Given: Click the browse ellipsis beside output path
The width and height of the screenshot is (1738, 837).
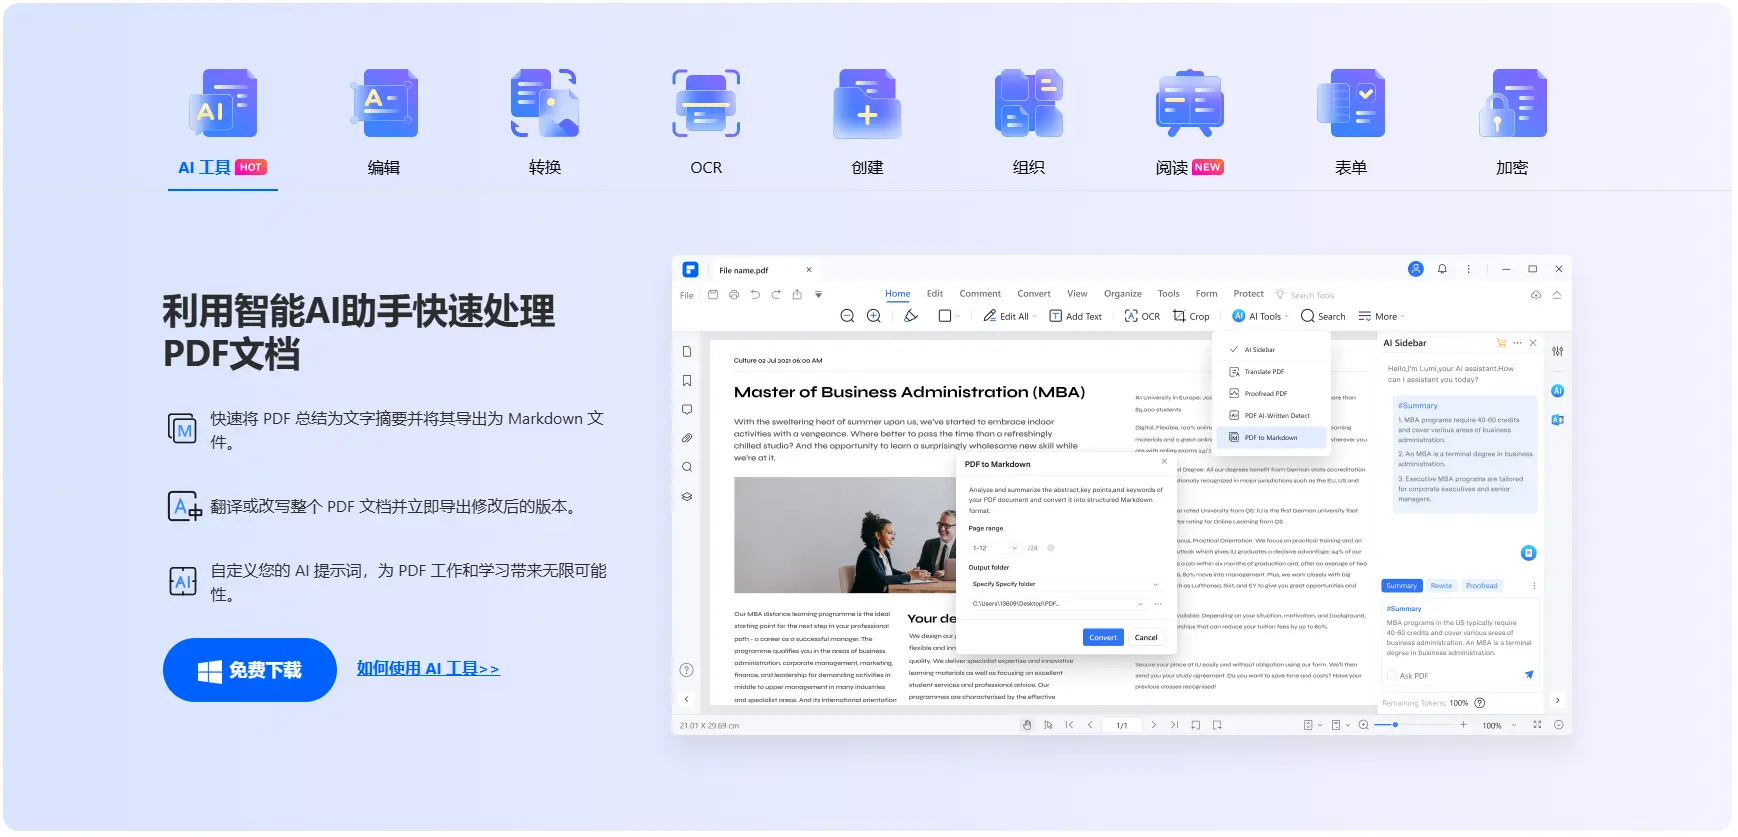Looking at the screenshot, I should (x=1158, y=604).
